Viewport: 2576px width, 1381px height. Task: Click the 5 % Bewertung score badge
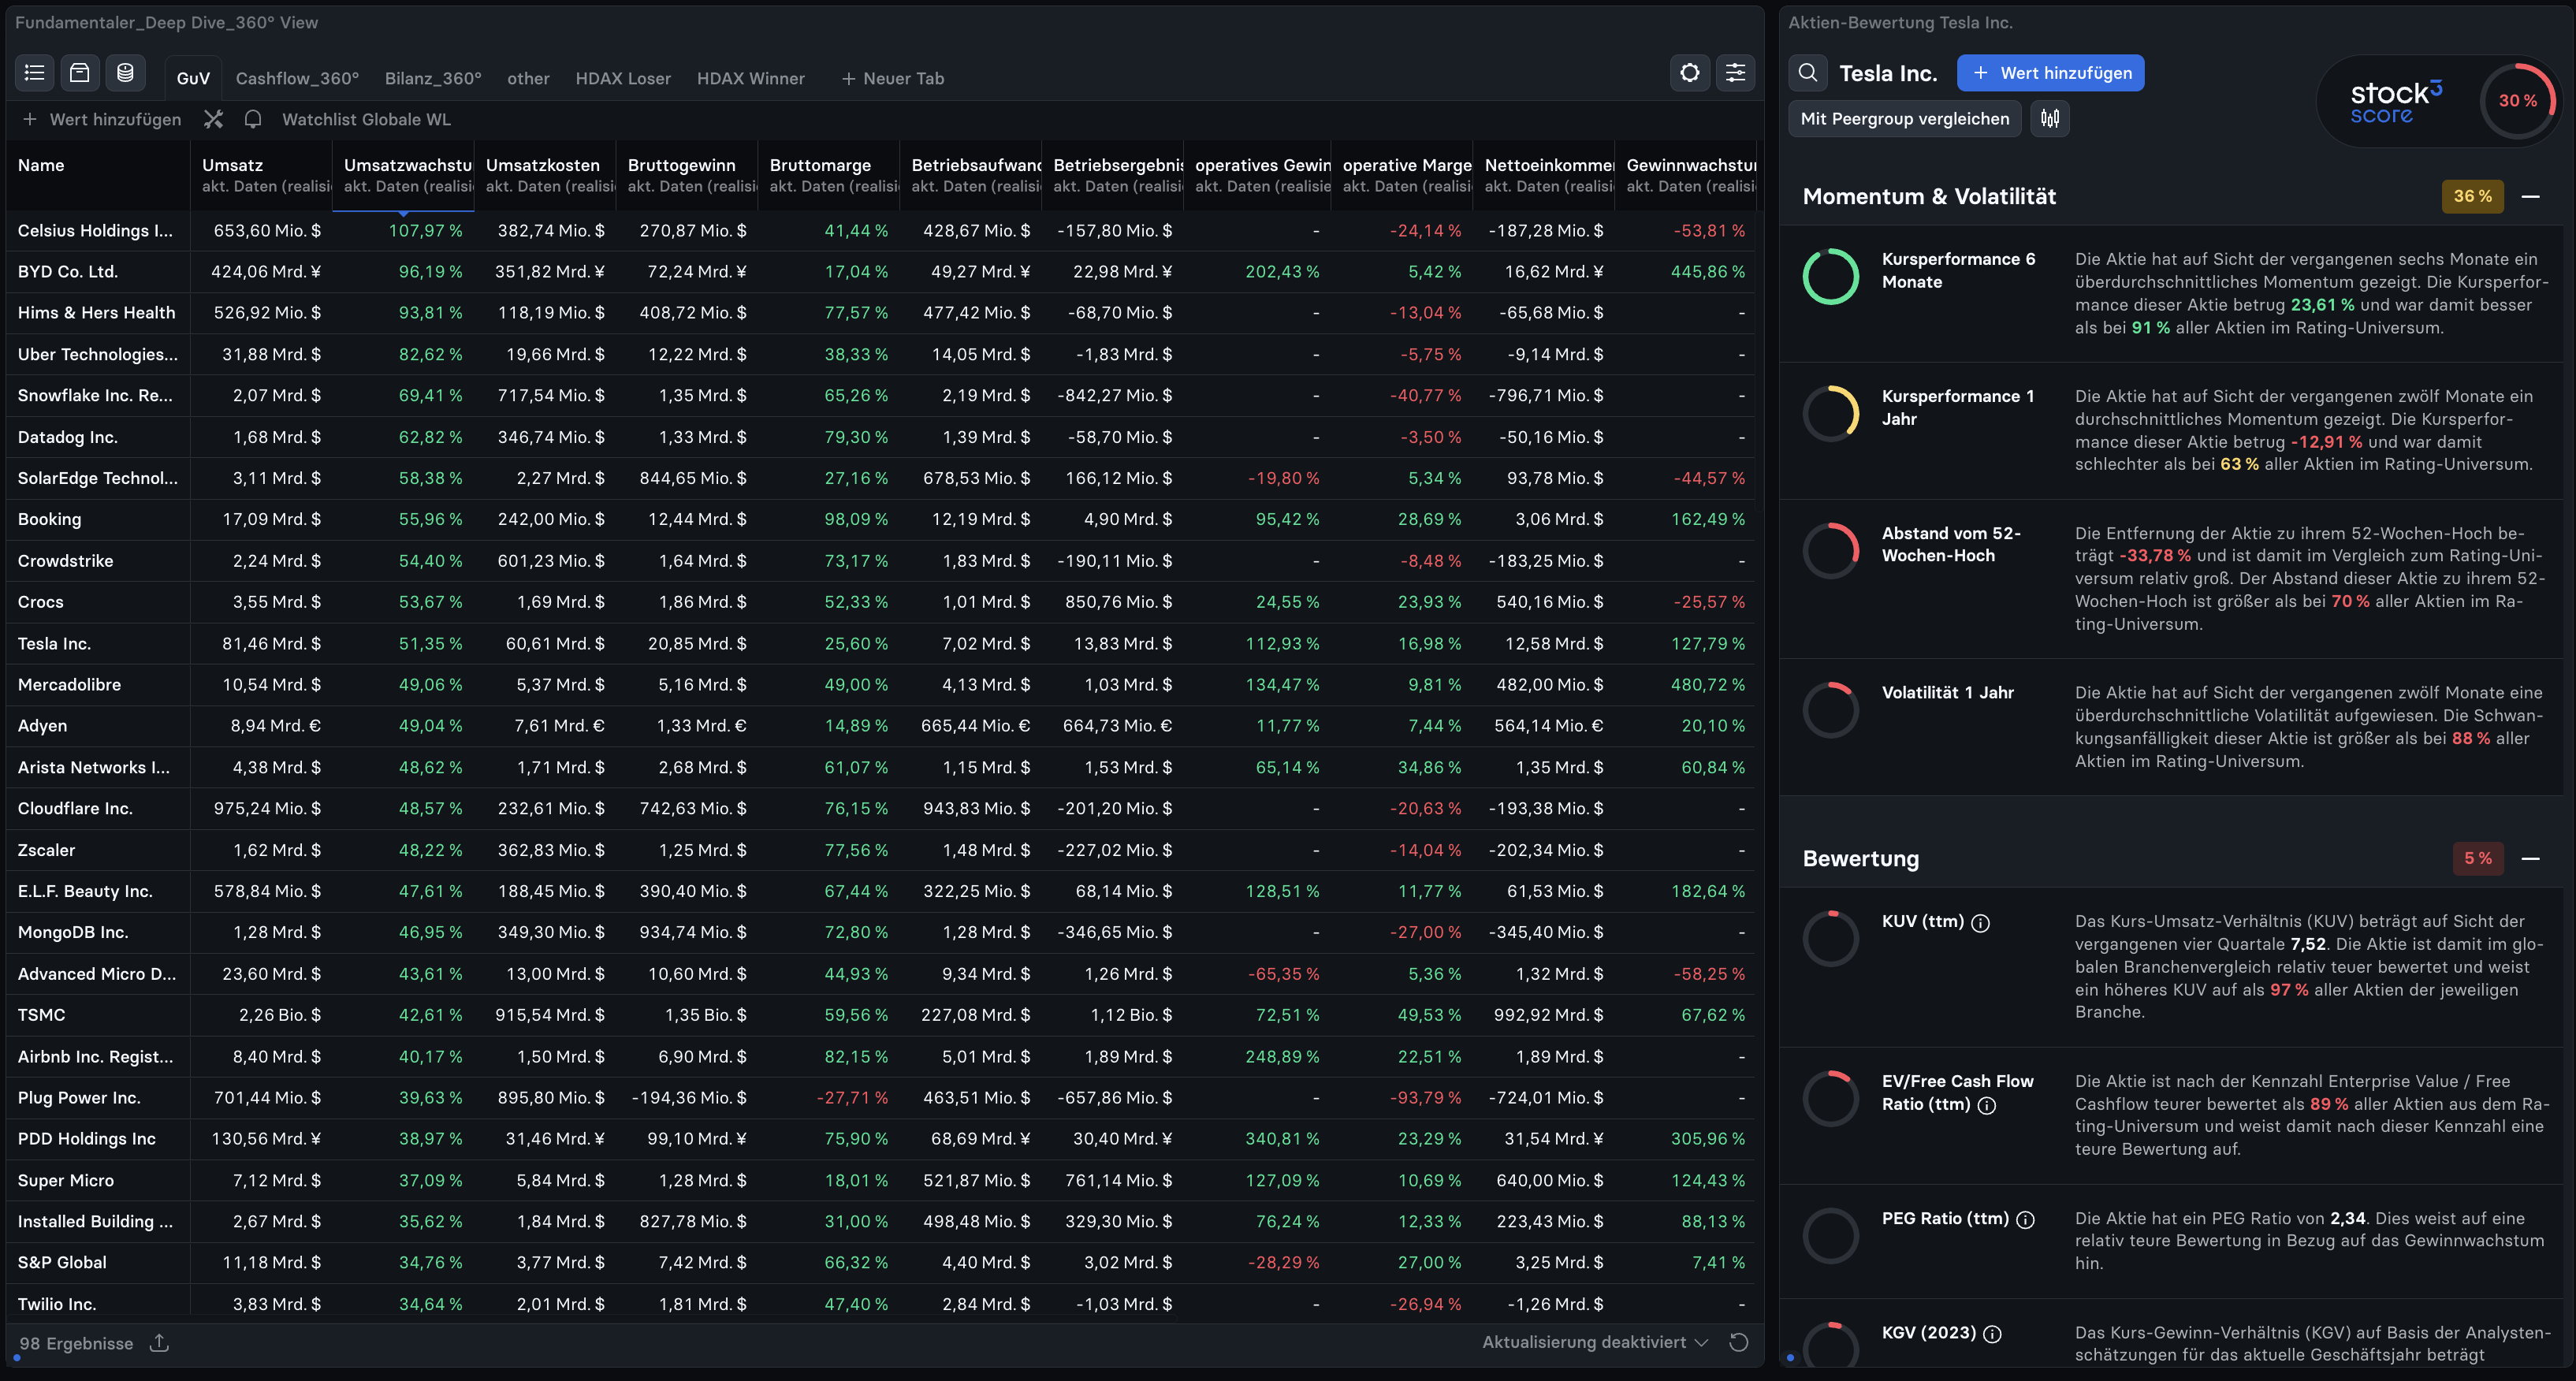pyautogui.click(x=2478, y=859)
